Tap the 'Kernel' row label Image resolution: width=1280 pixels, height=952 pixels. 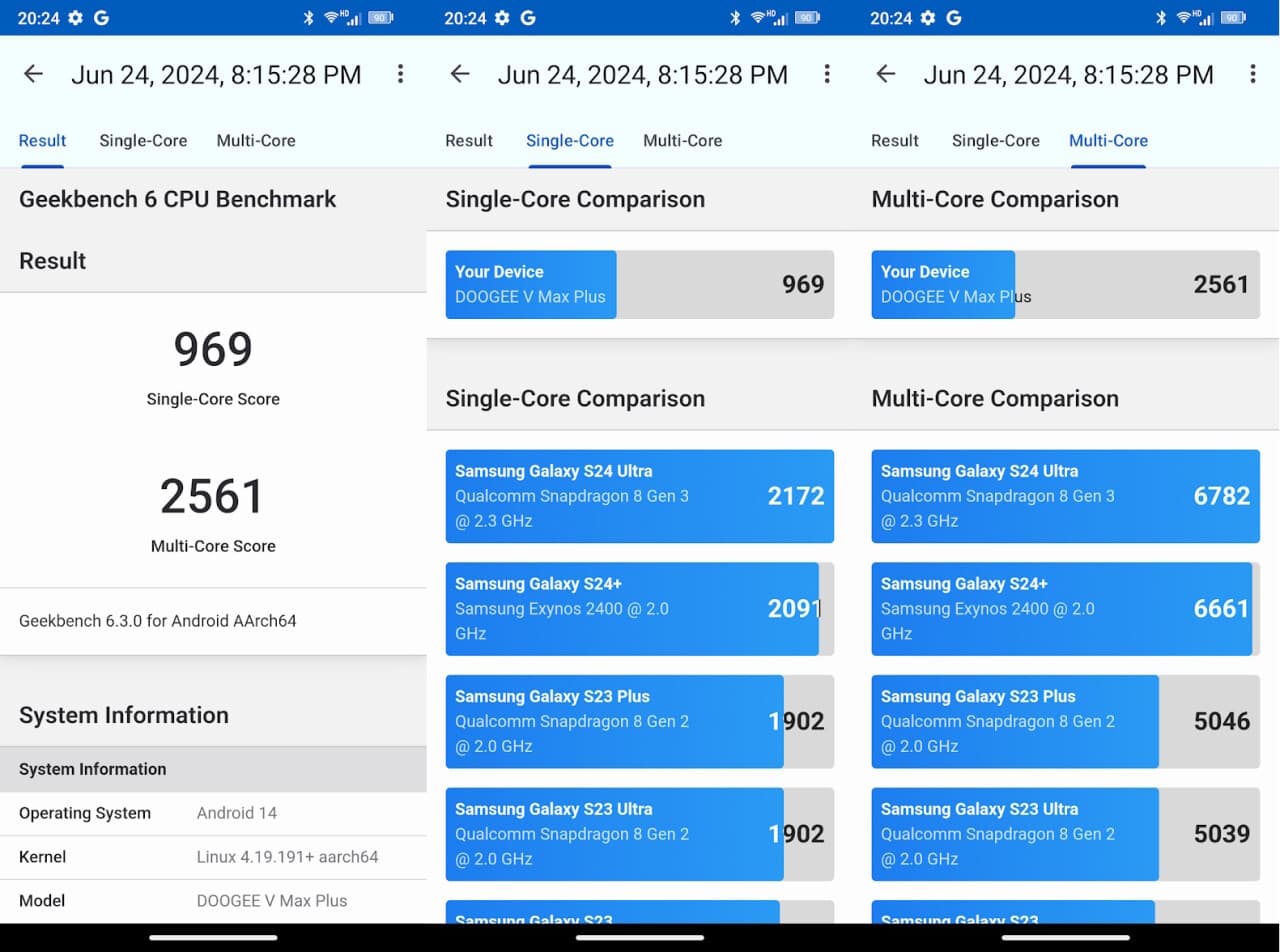click(x=43, y=857)
